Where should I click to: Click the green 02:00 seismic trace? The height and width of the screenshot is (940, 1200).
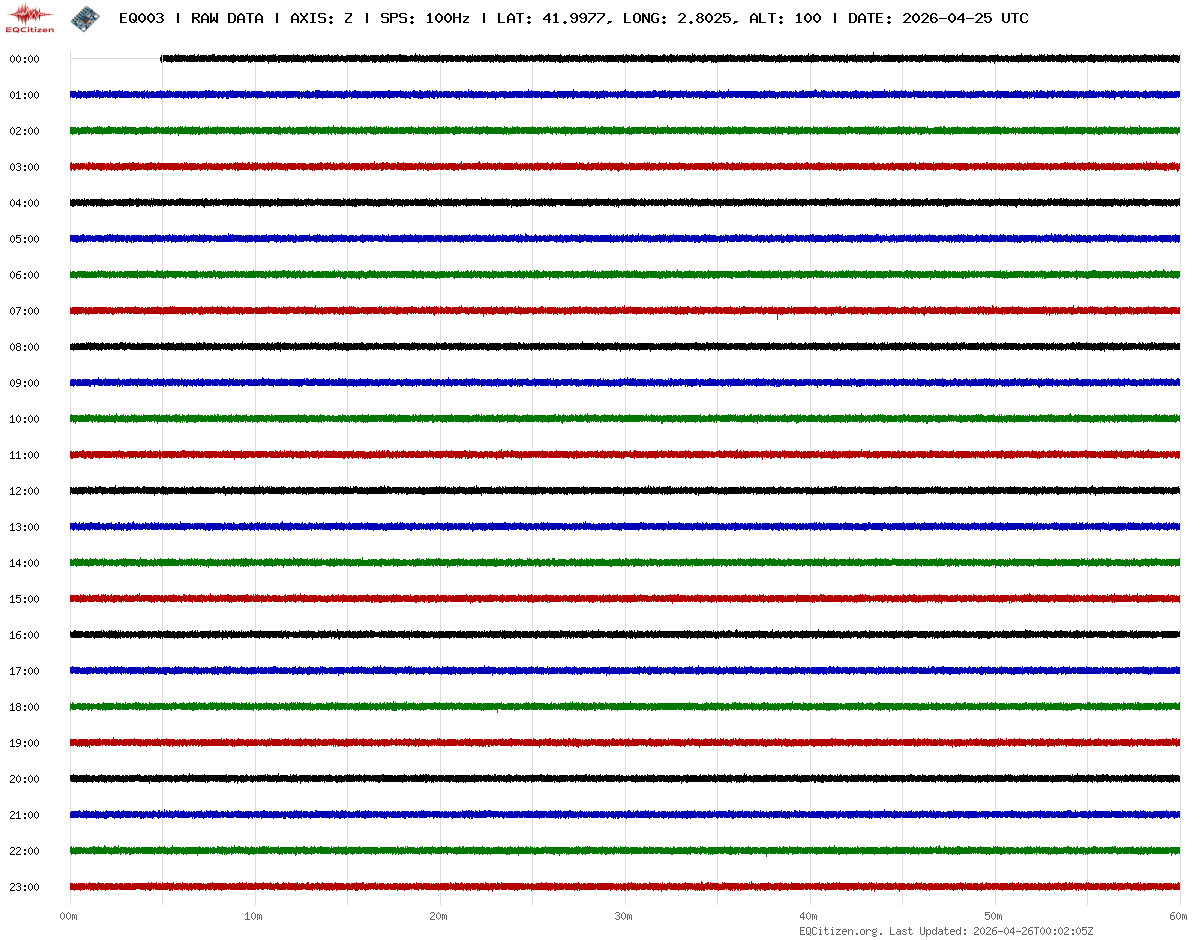pos(600,131)
